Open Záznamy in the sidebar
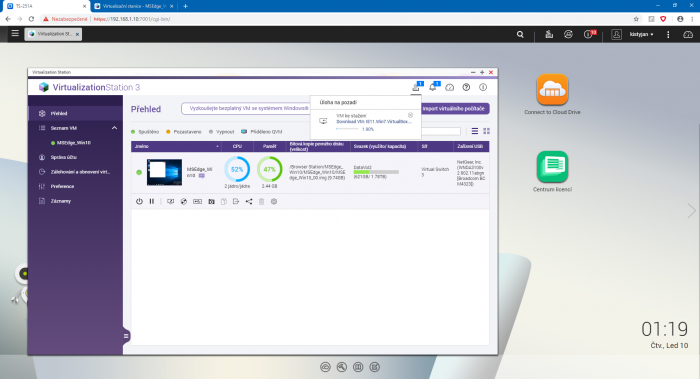This screenshot has width=700, height=379. 61,201
